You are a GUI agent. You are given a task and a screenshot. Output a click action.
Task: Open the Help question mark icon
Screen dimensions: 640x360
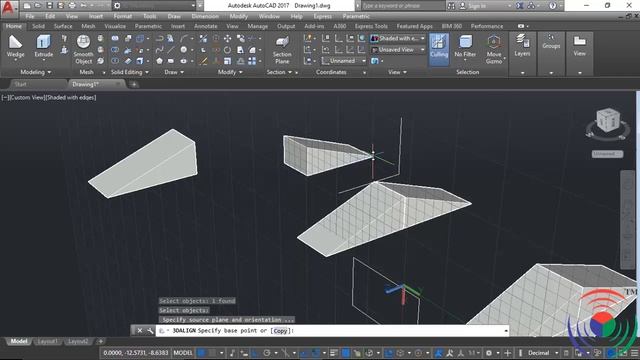coord(552,6)
